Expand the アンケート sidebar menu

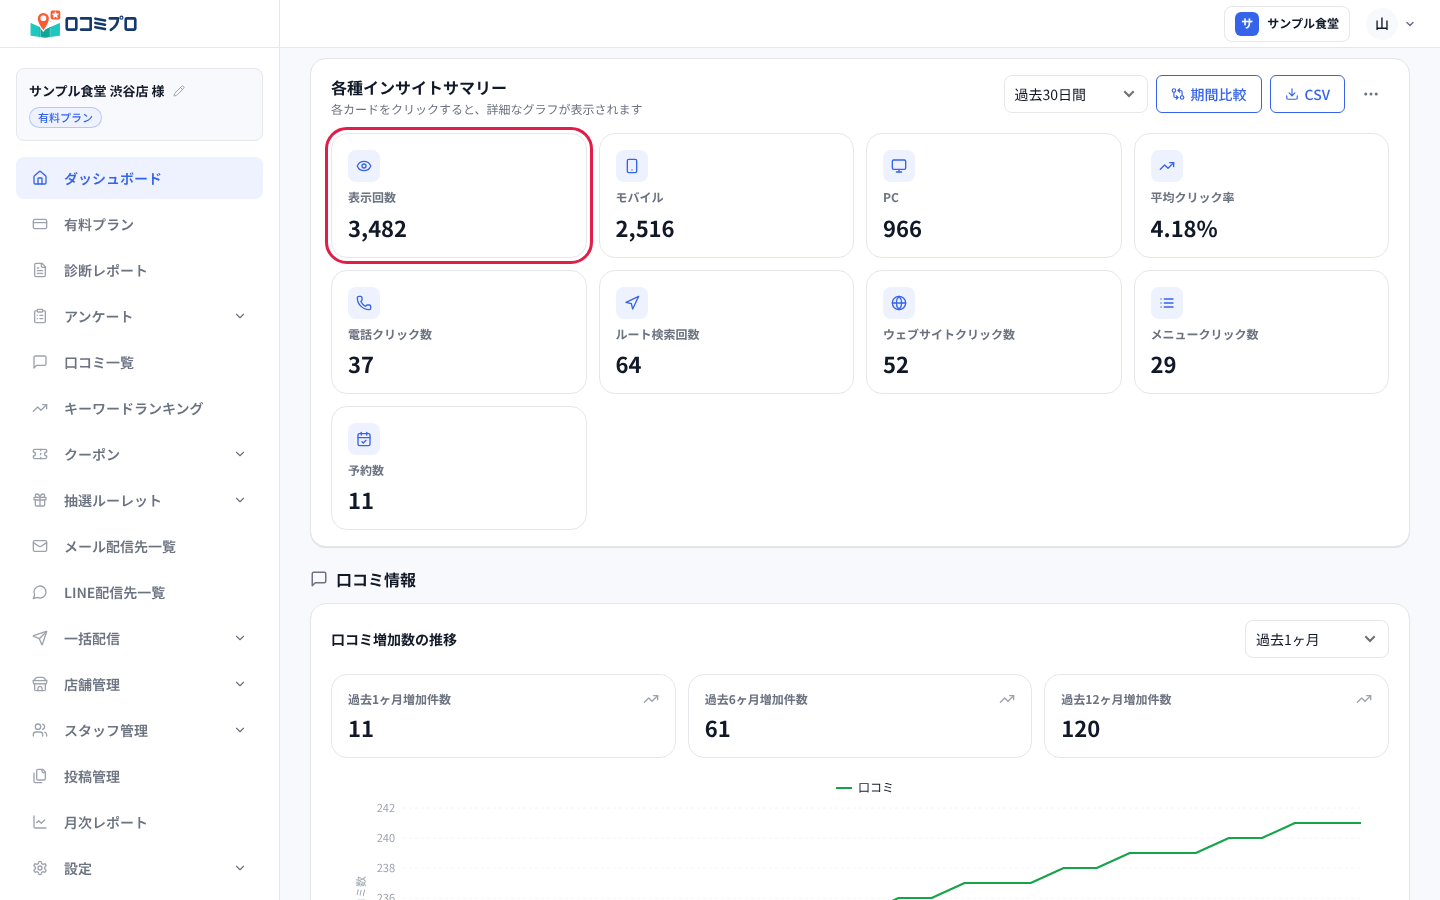(139, 316)
